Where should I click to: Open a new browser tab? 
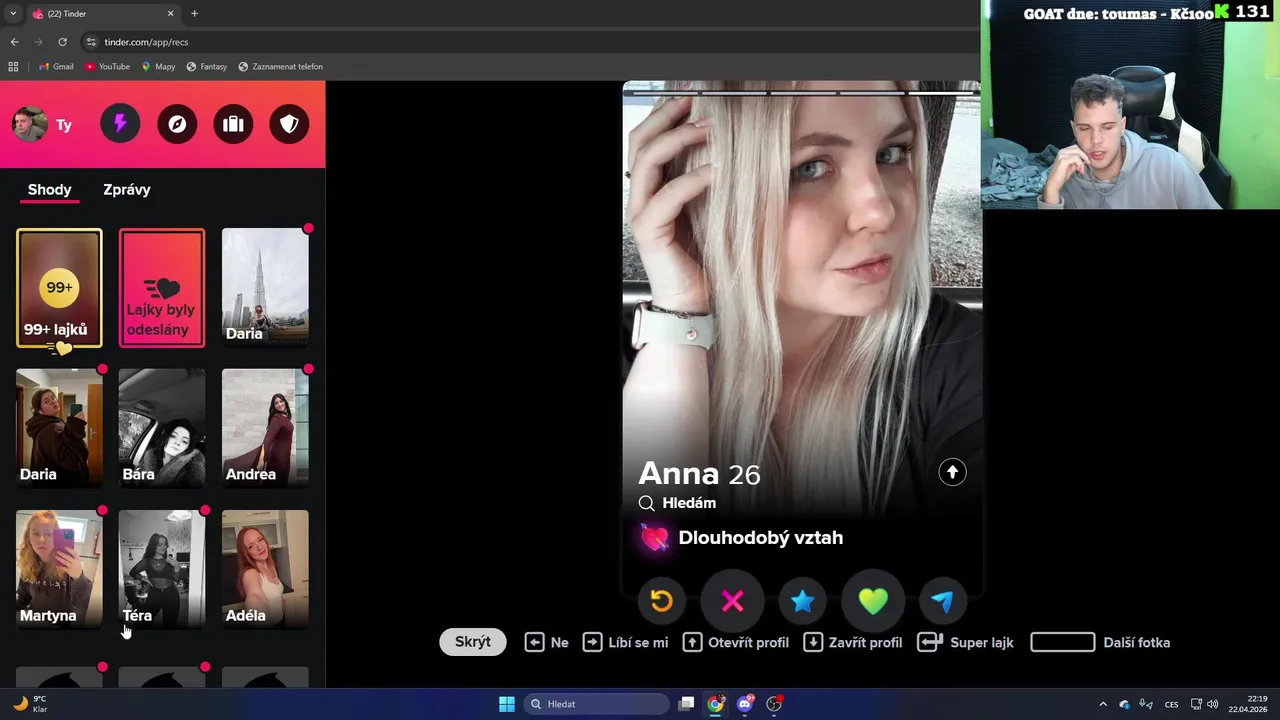point(194,13)
